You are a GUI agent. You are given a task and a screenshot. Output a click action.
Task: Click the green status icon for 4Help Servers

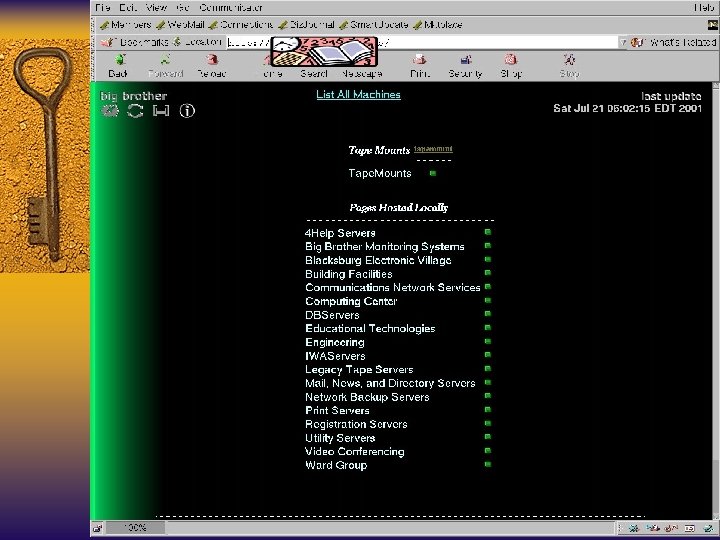[x=488, y=232]
